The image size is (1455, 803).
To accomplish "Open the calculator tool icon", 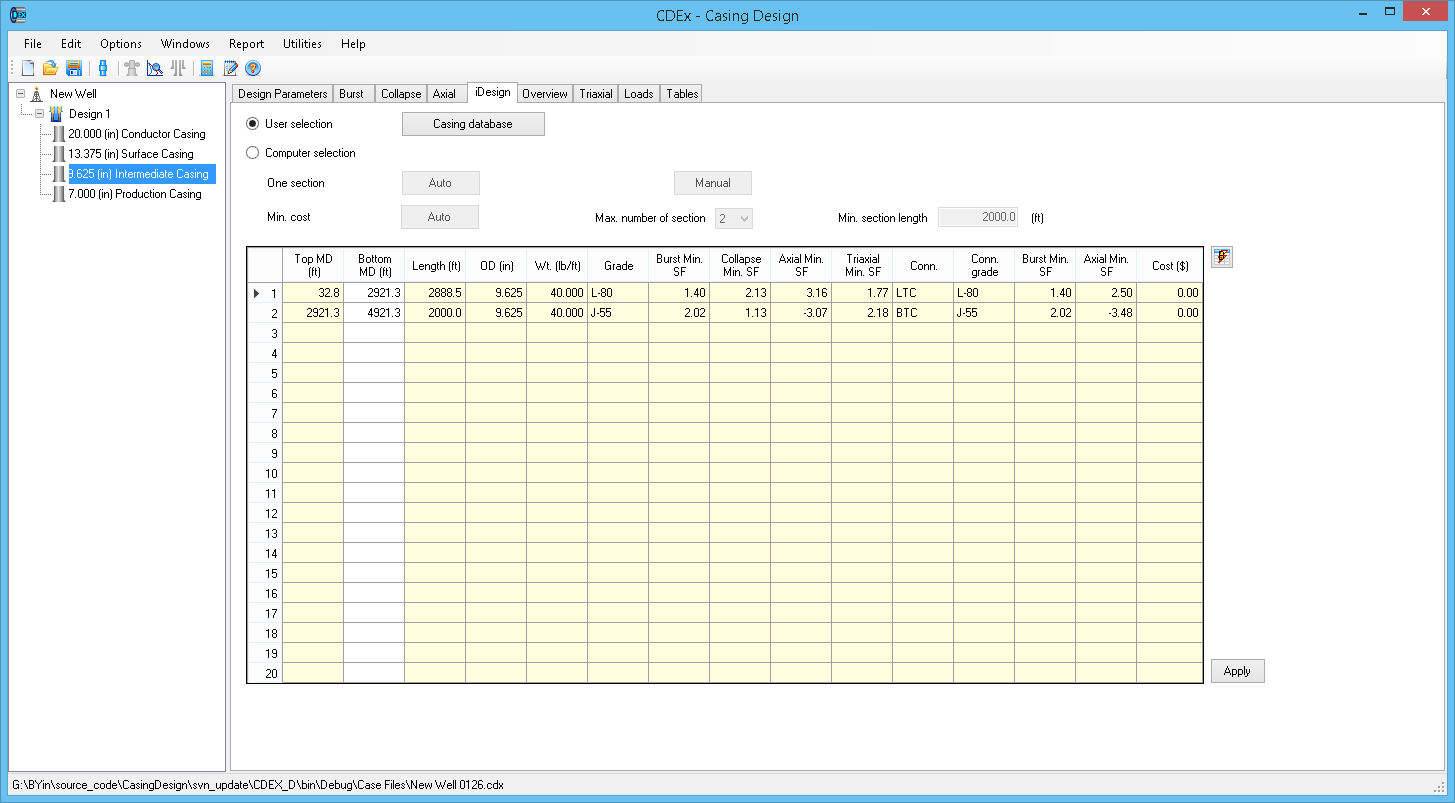I will (207, 68).
